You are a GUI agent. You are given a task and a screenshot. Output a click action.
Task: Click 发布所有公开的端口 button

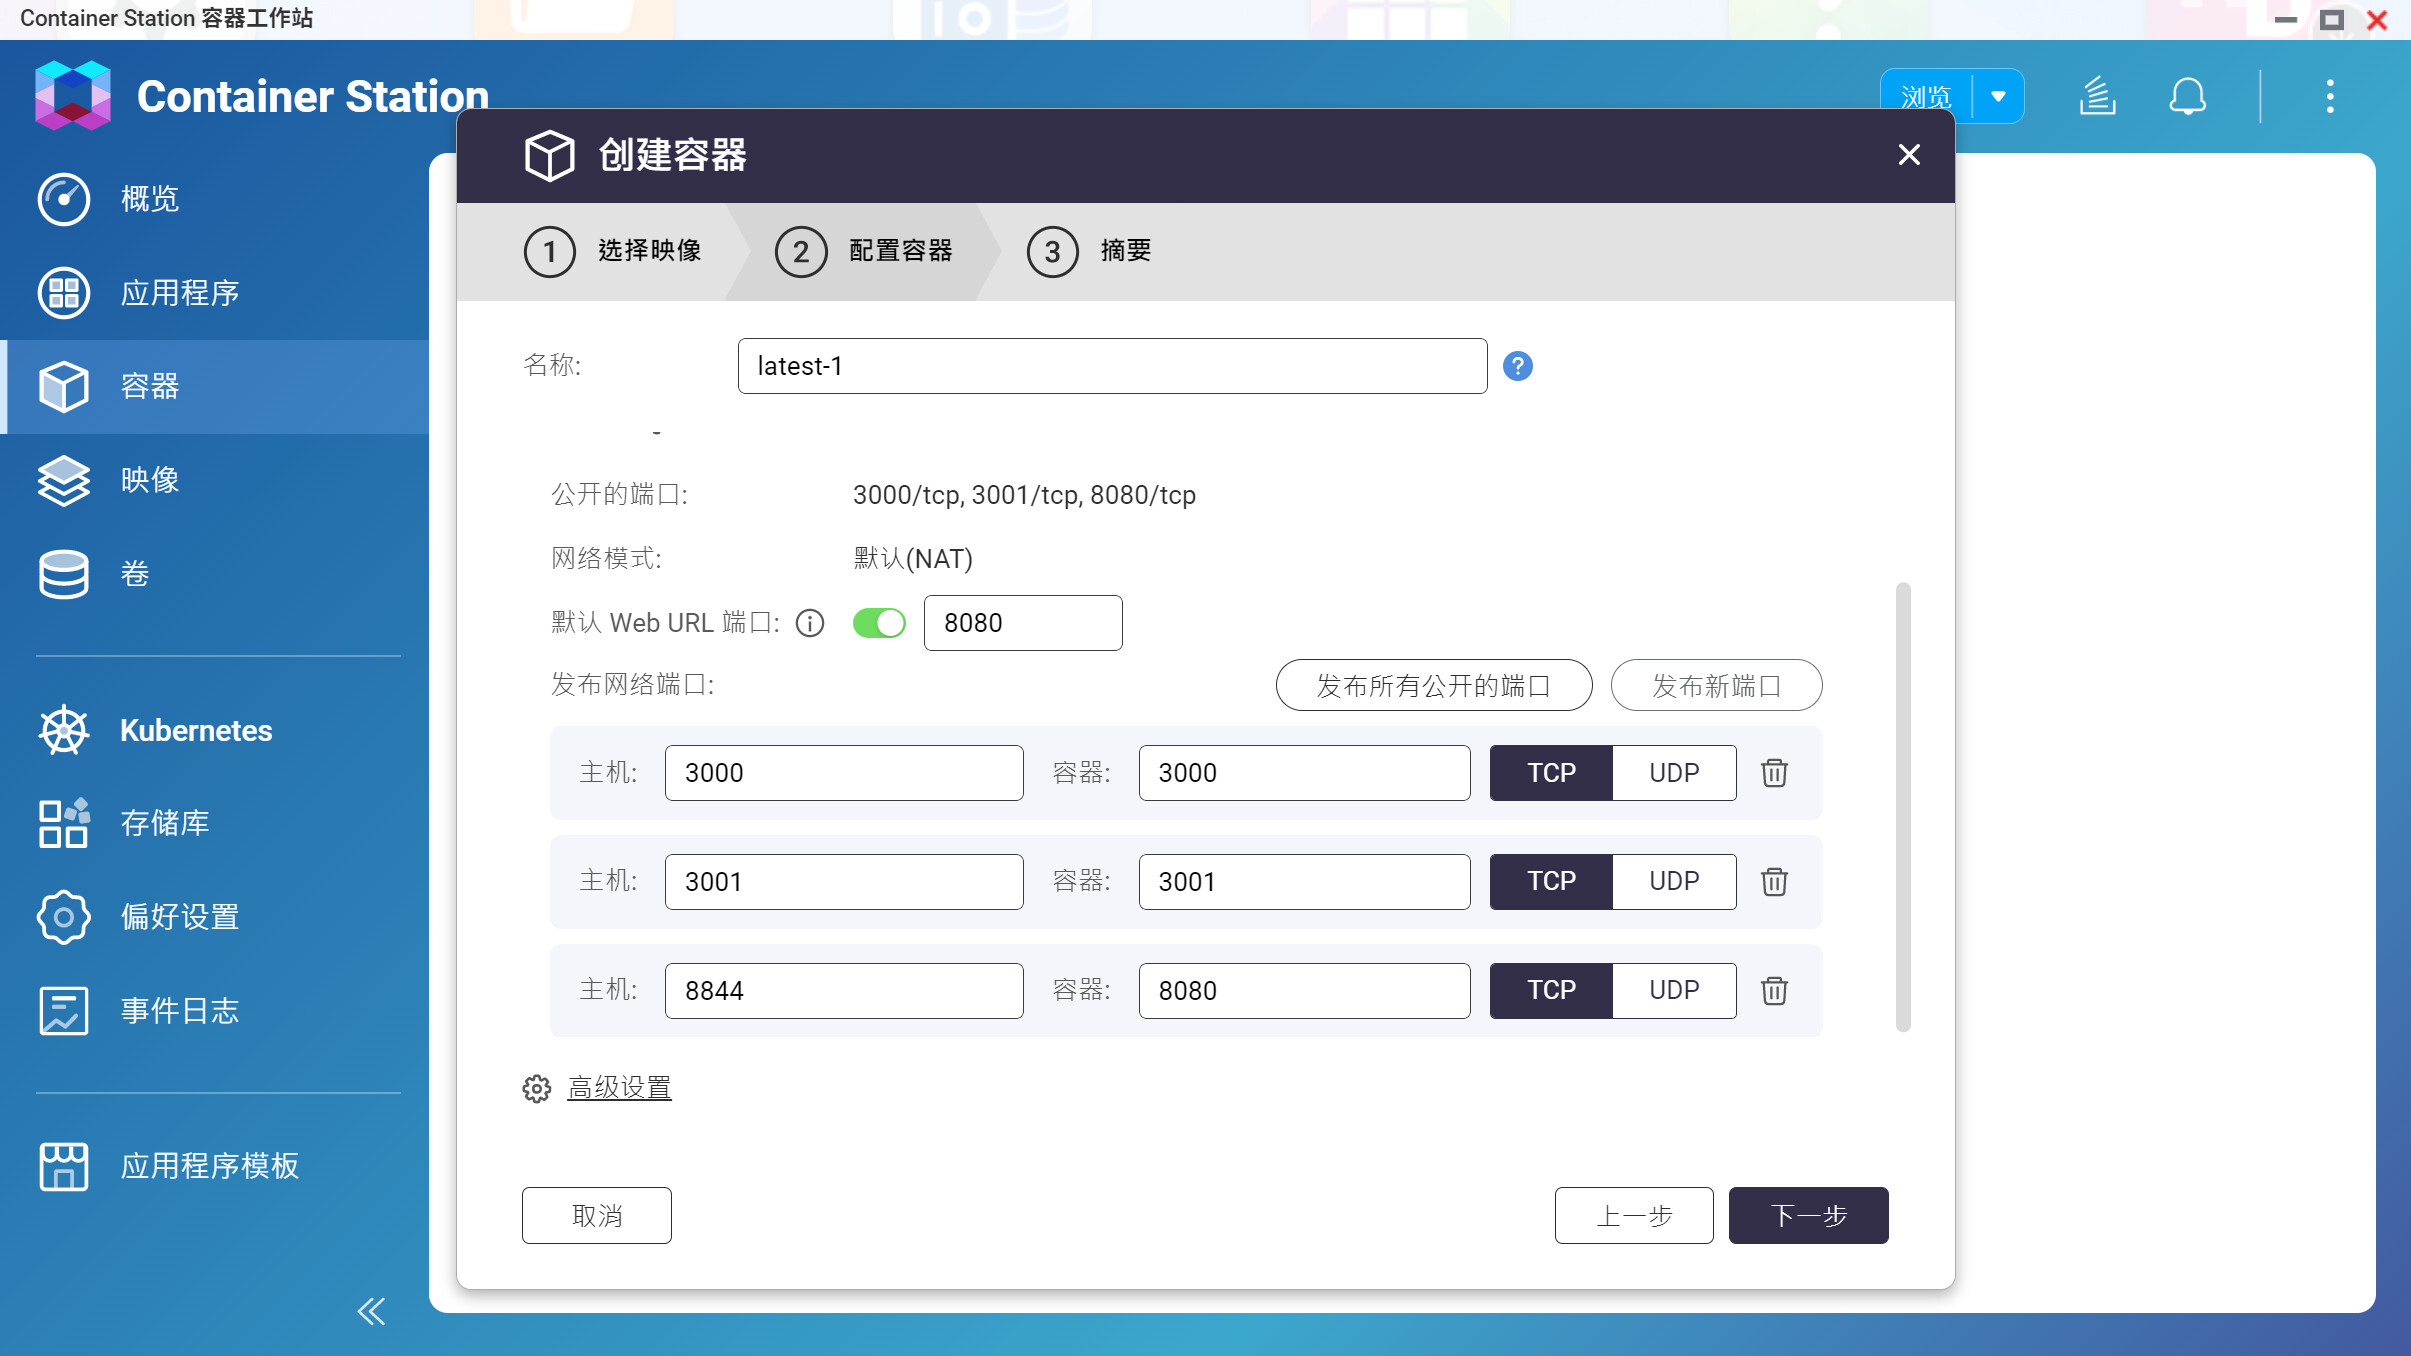pyautogui.click(x=1433, y=685)
